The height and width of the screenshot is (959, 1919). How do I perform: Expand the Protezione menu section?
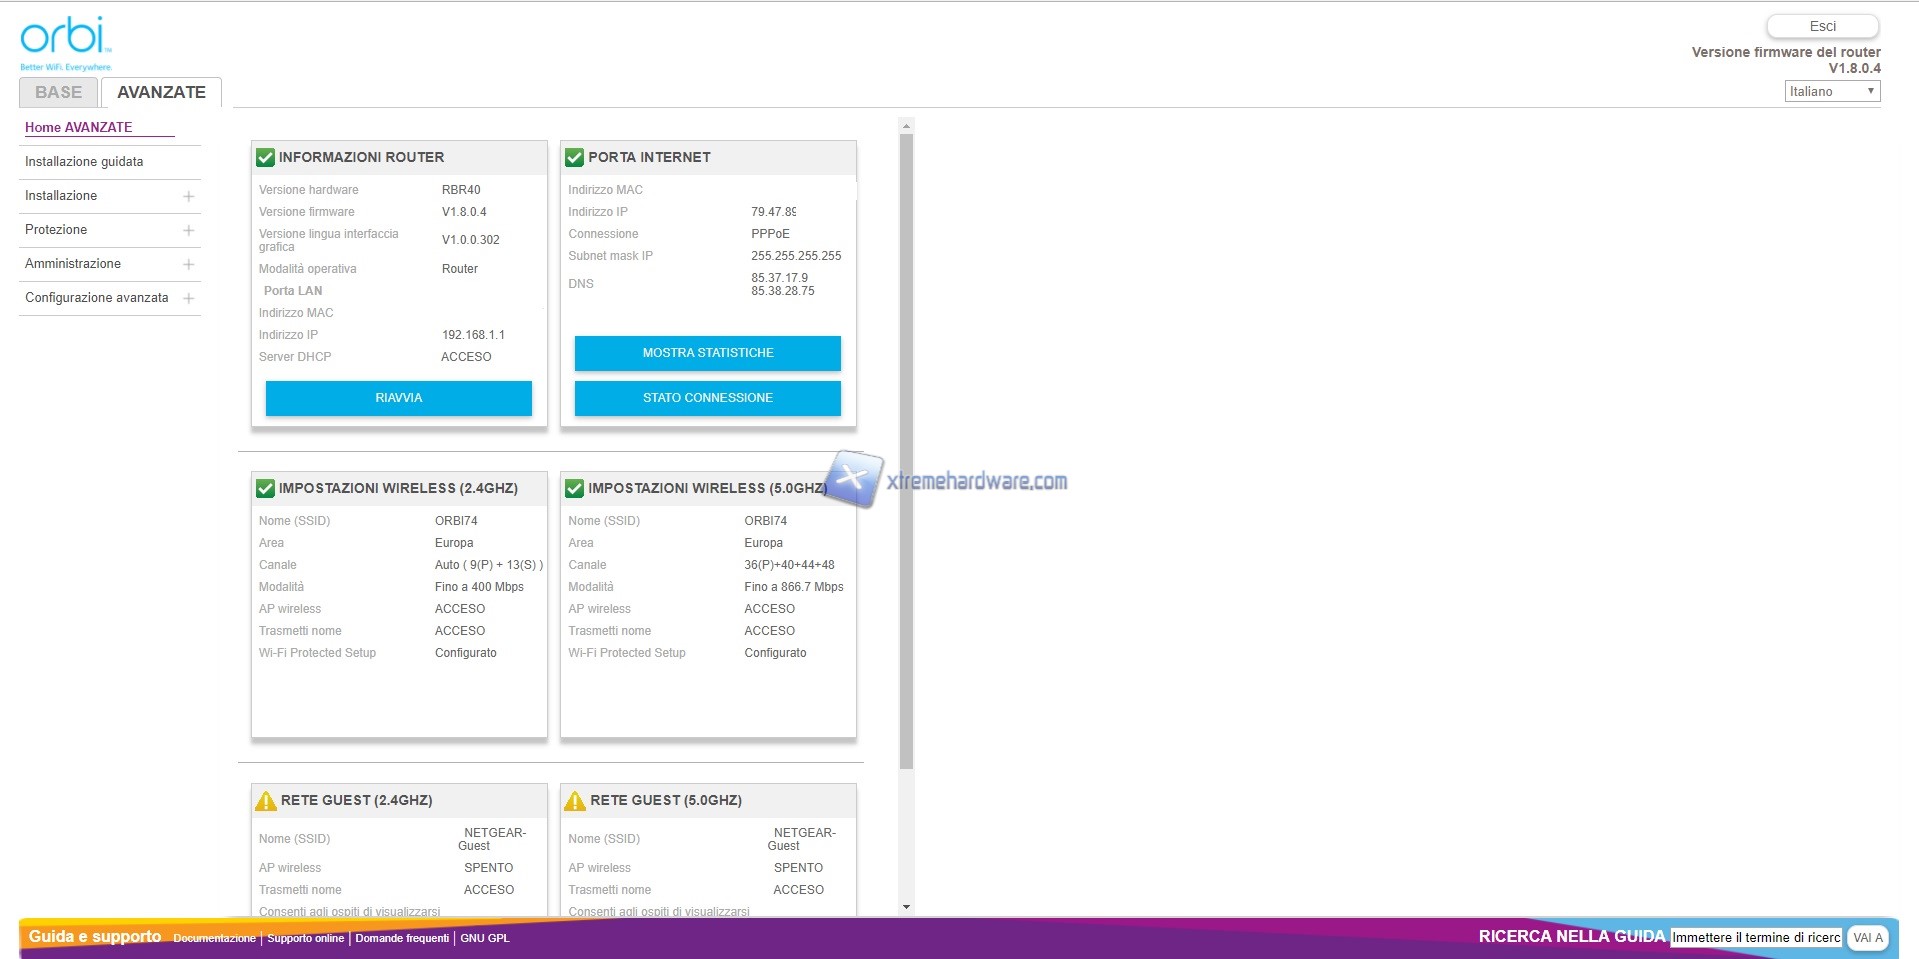[x=188, y=230]
